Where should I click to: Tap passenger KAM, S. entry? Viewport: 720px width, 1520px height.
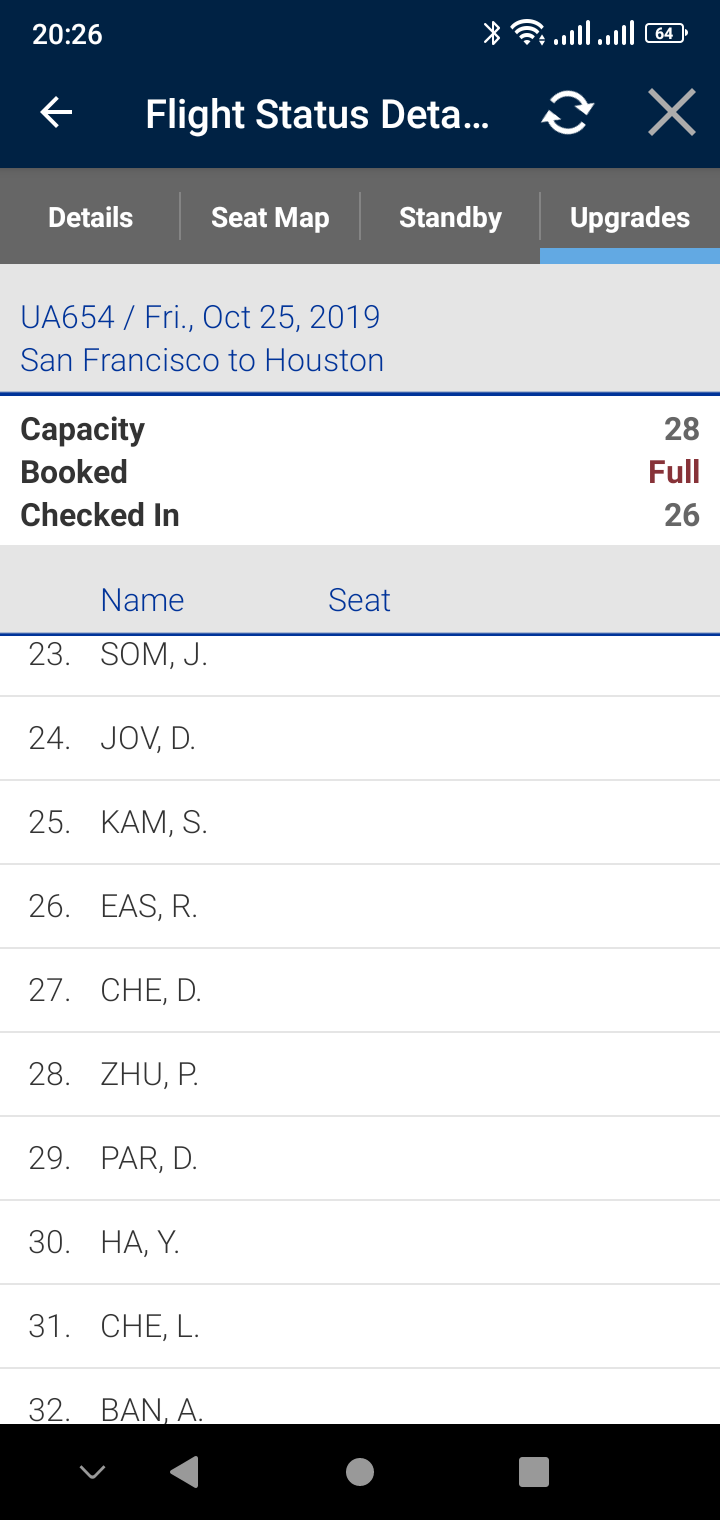[x=360, y=823]
